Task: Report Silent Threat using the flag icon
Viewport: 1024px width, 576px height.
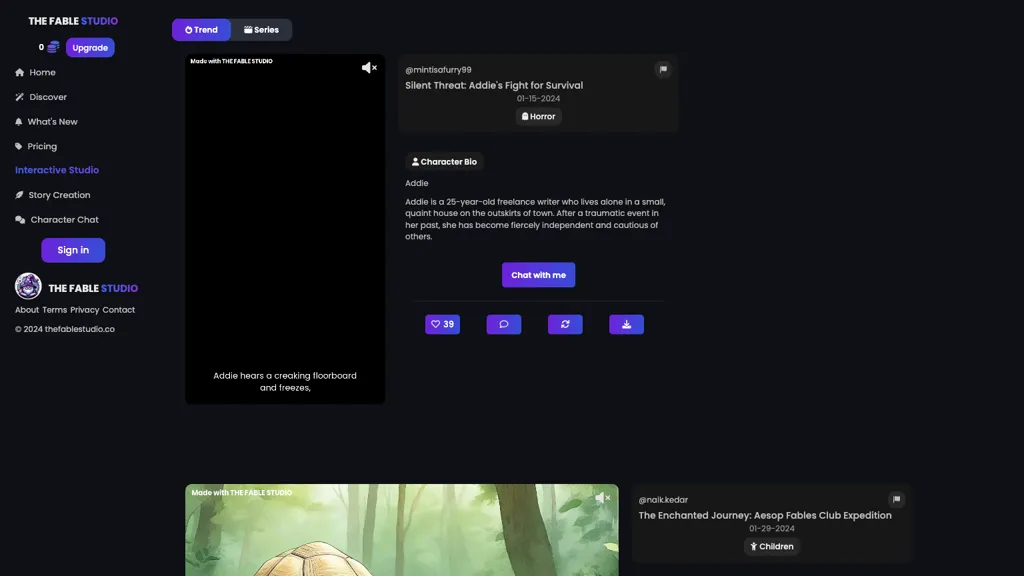Action: [x=663, y=69]
